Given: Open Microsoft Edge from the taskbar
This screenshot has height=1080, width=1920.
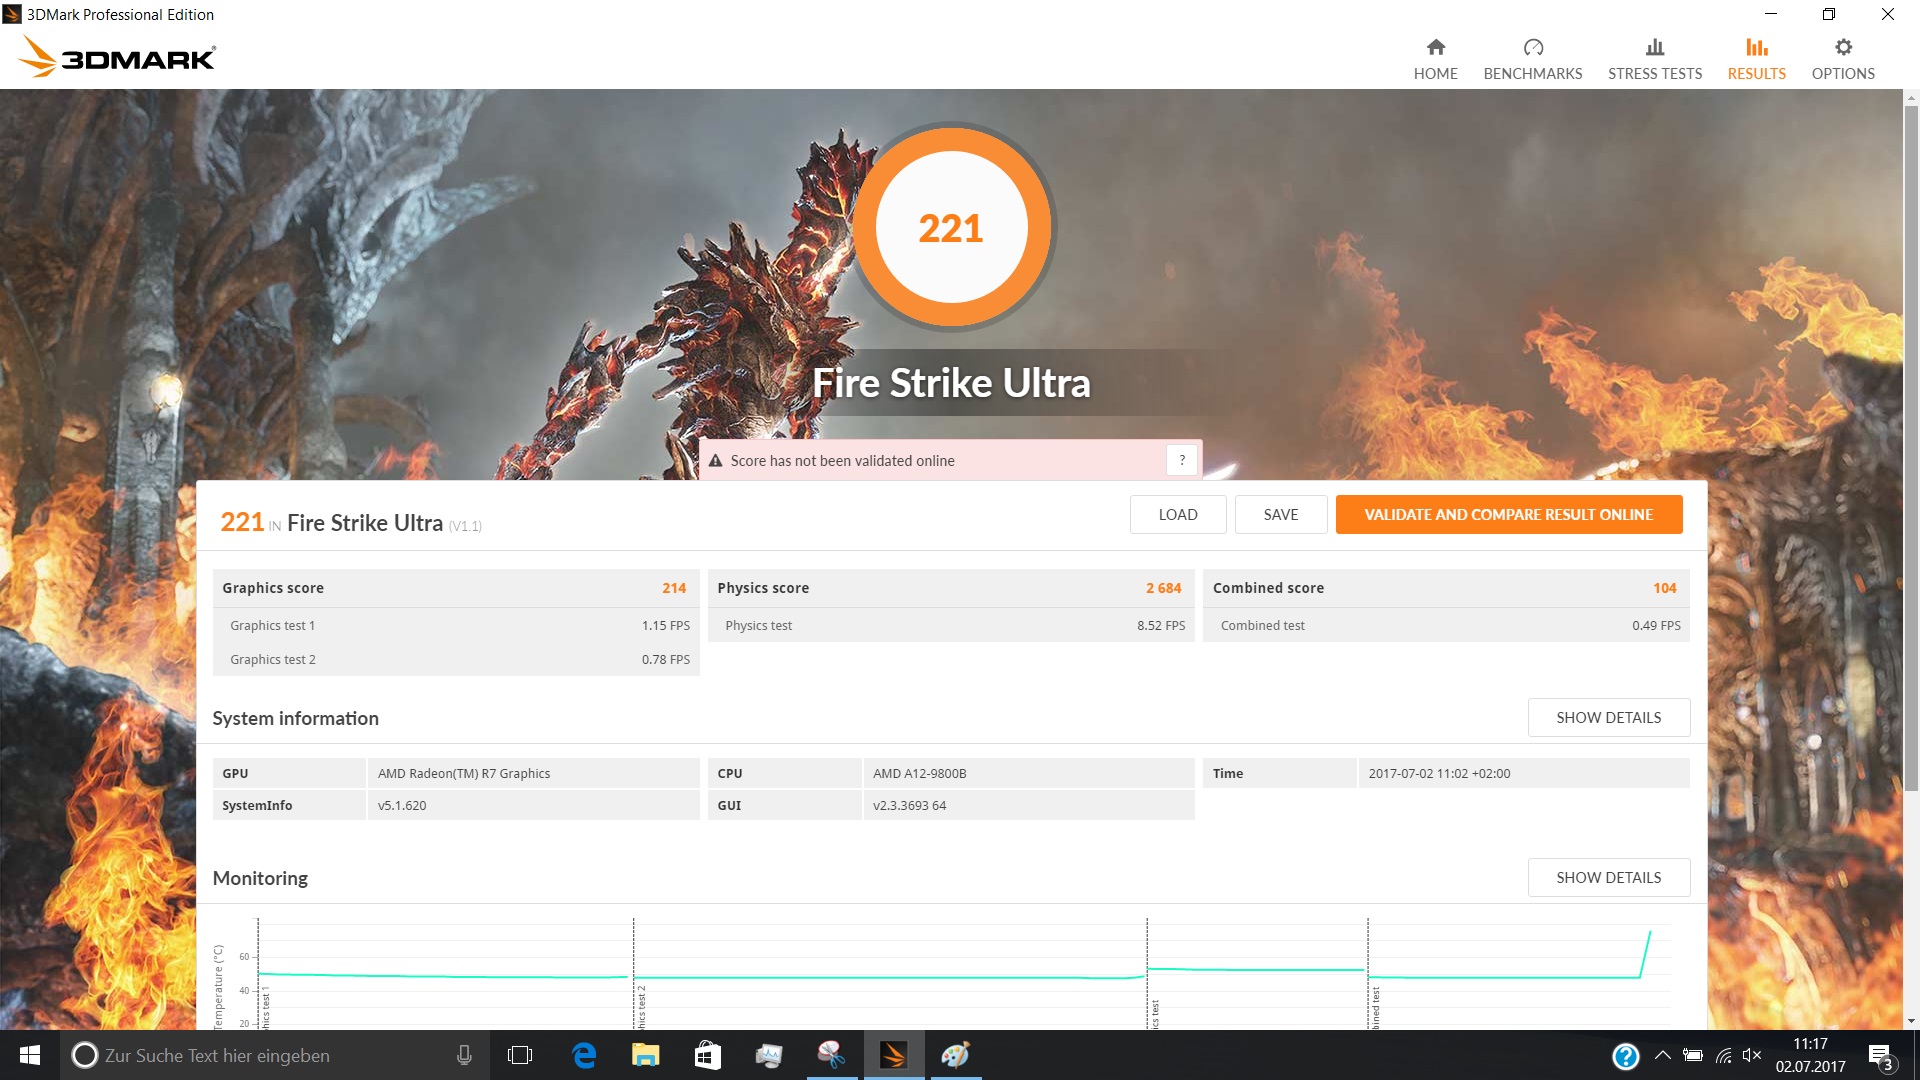Looking at the screenshot, I should tap(584, 1055).
